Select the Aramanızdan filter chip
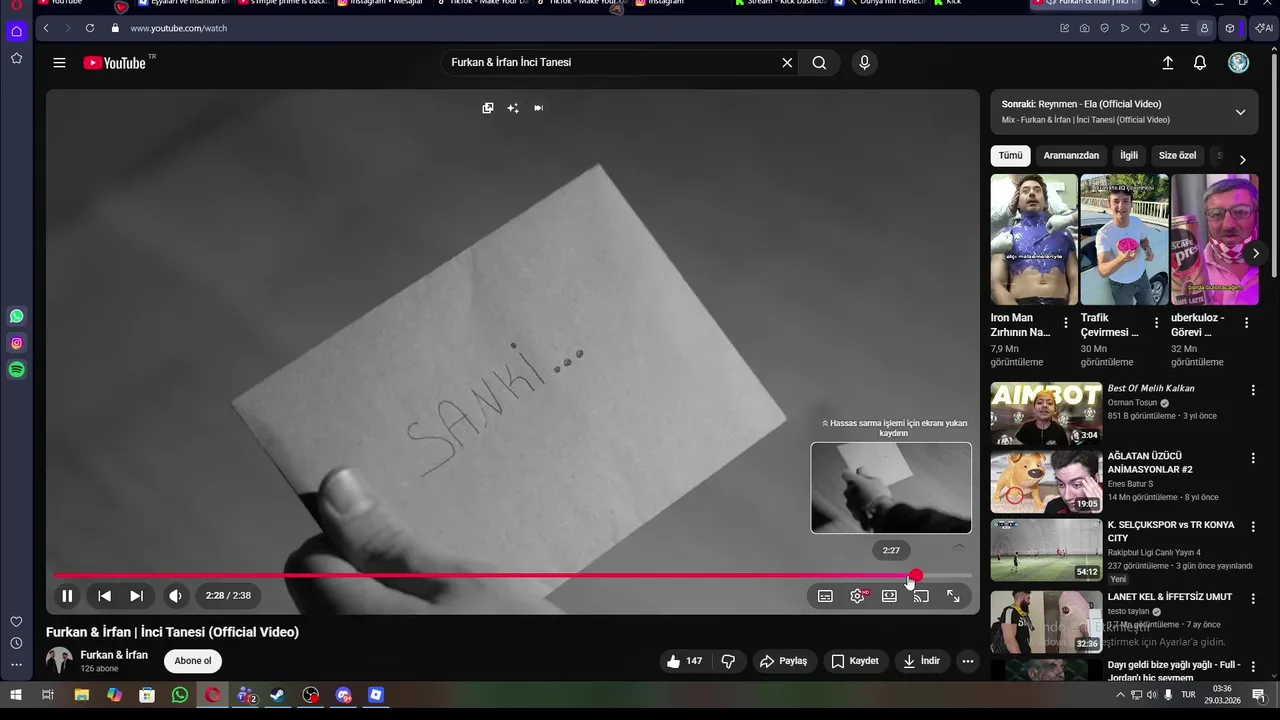Viewport: 1280px width, 720px height. pos(1071,156)
